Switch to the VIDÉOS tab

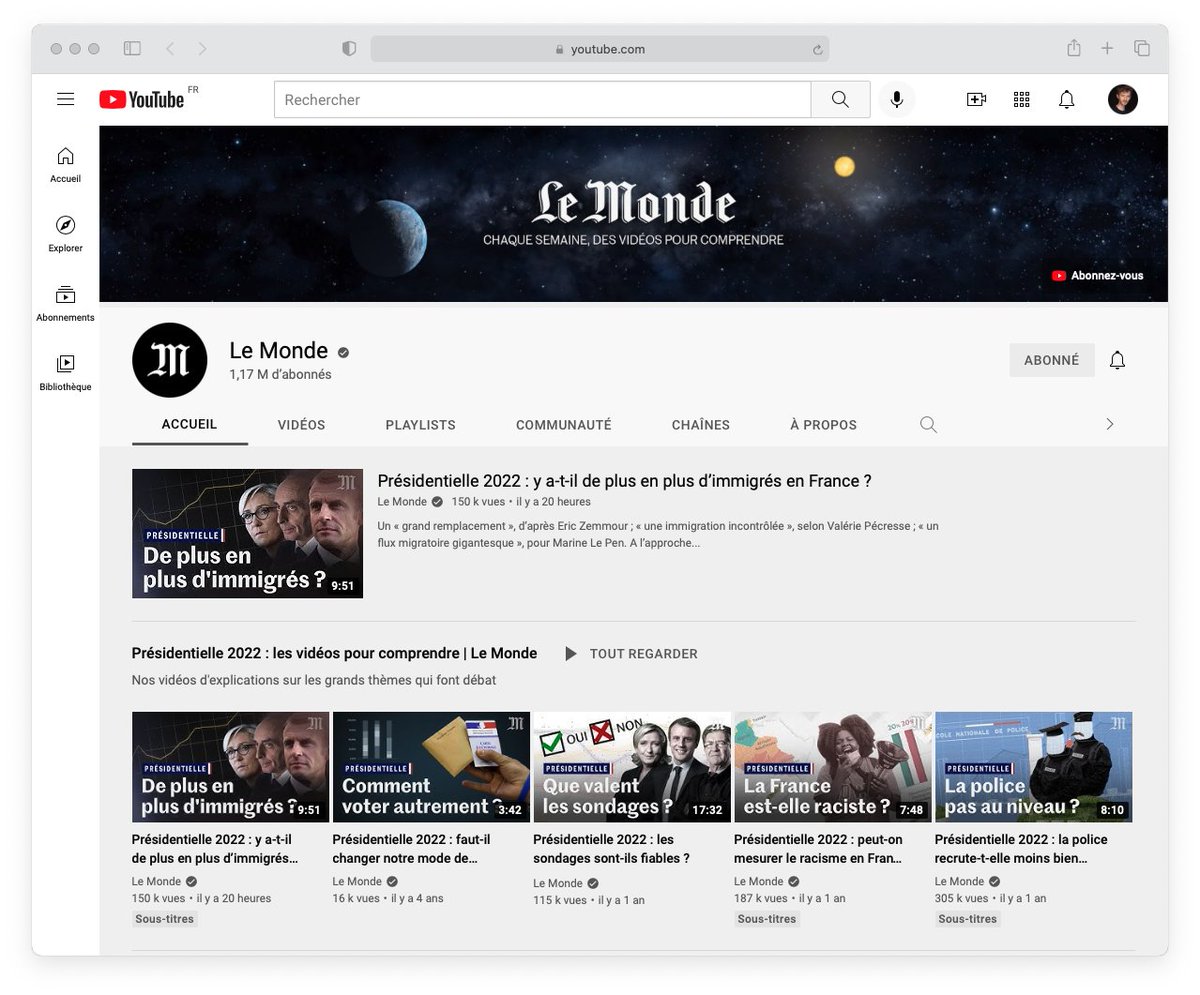301,425
